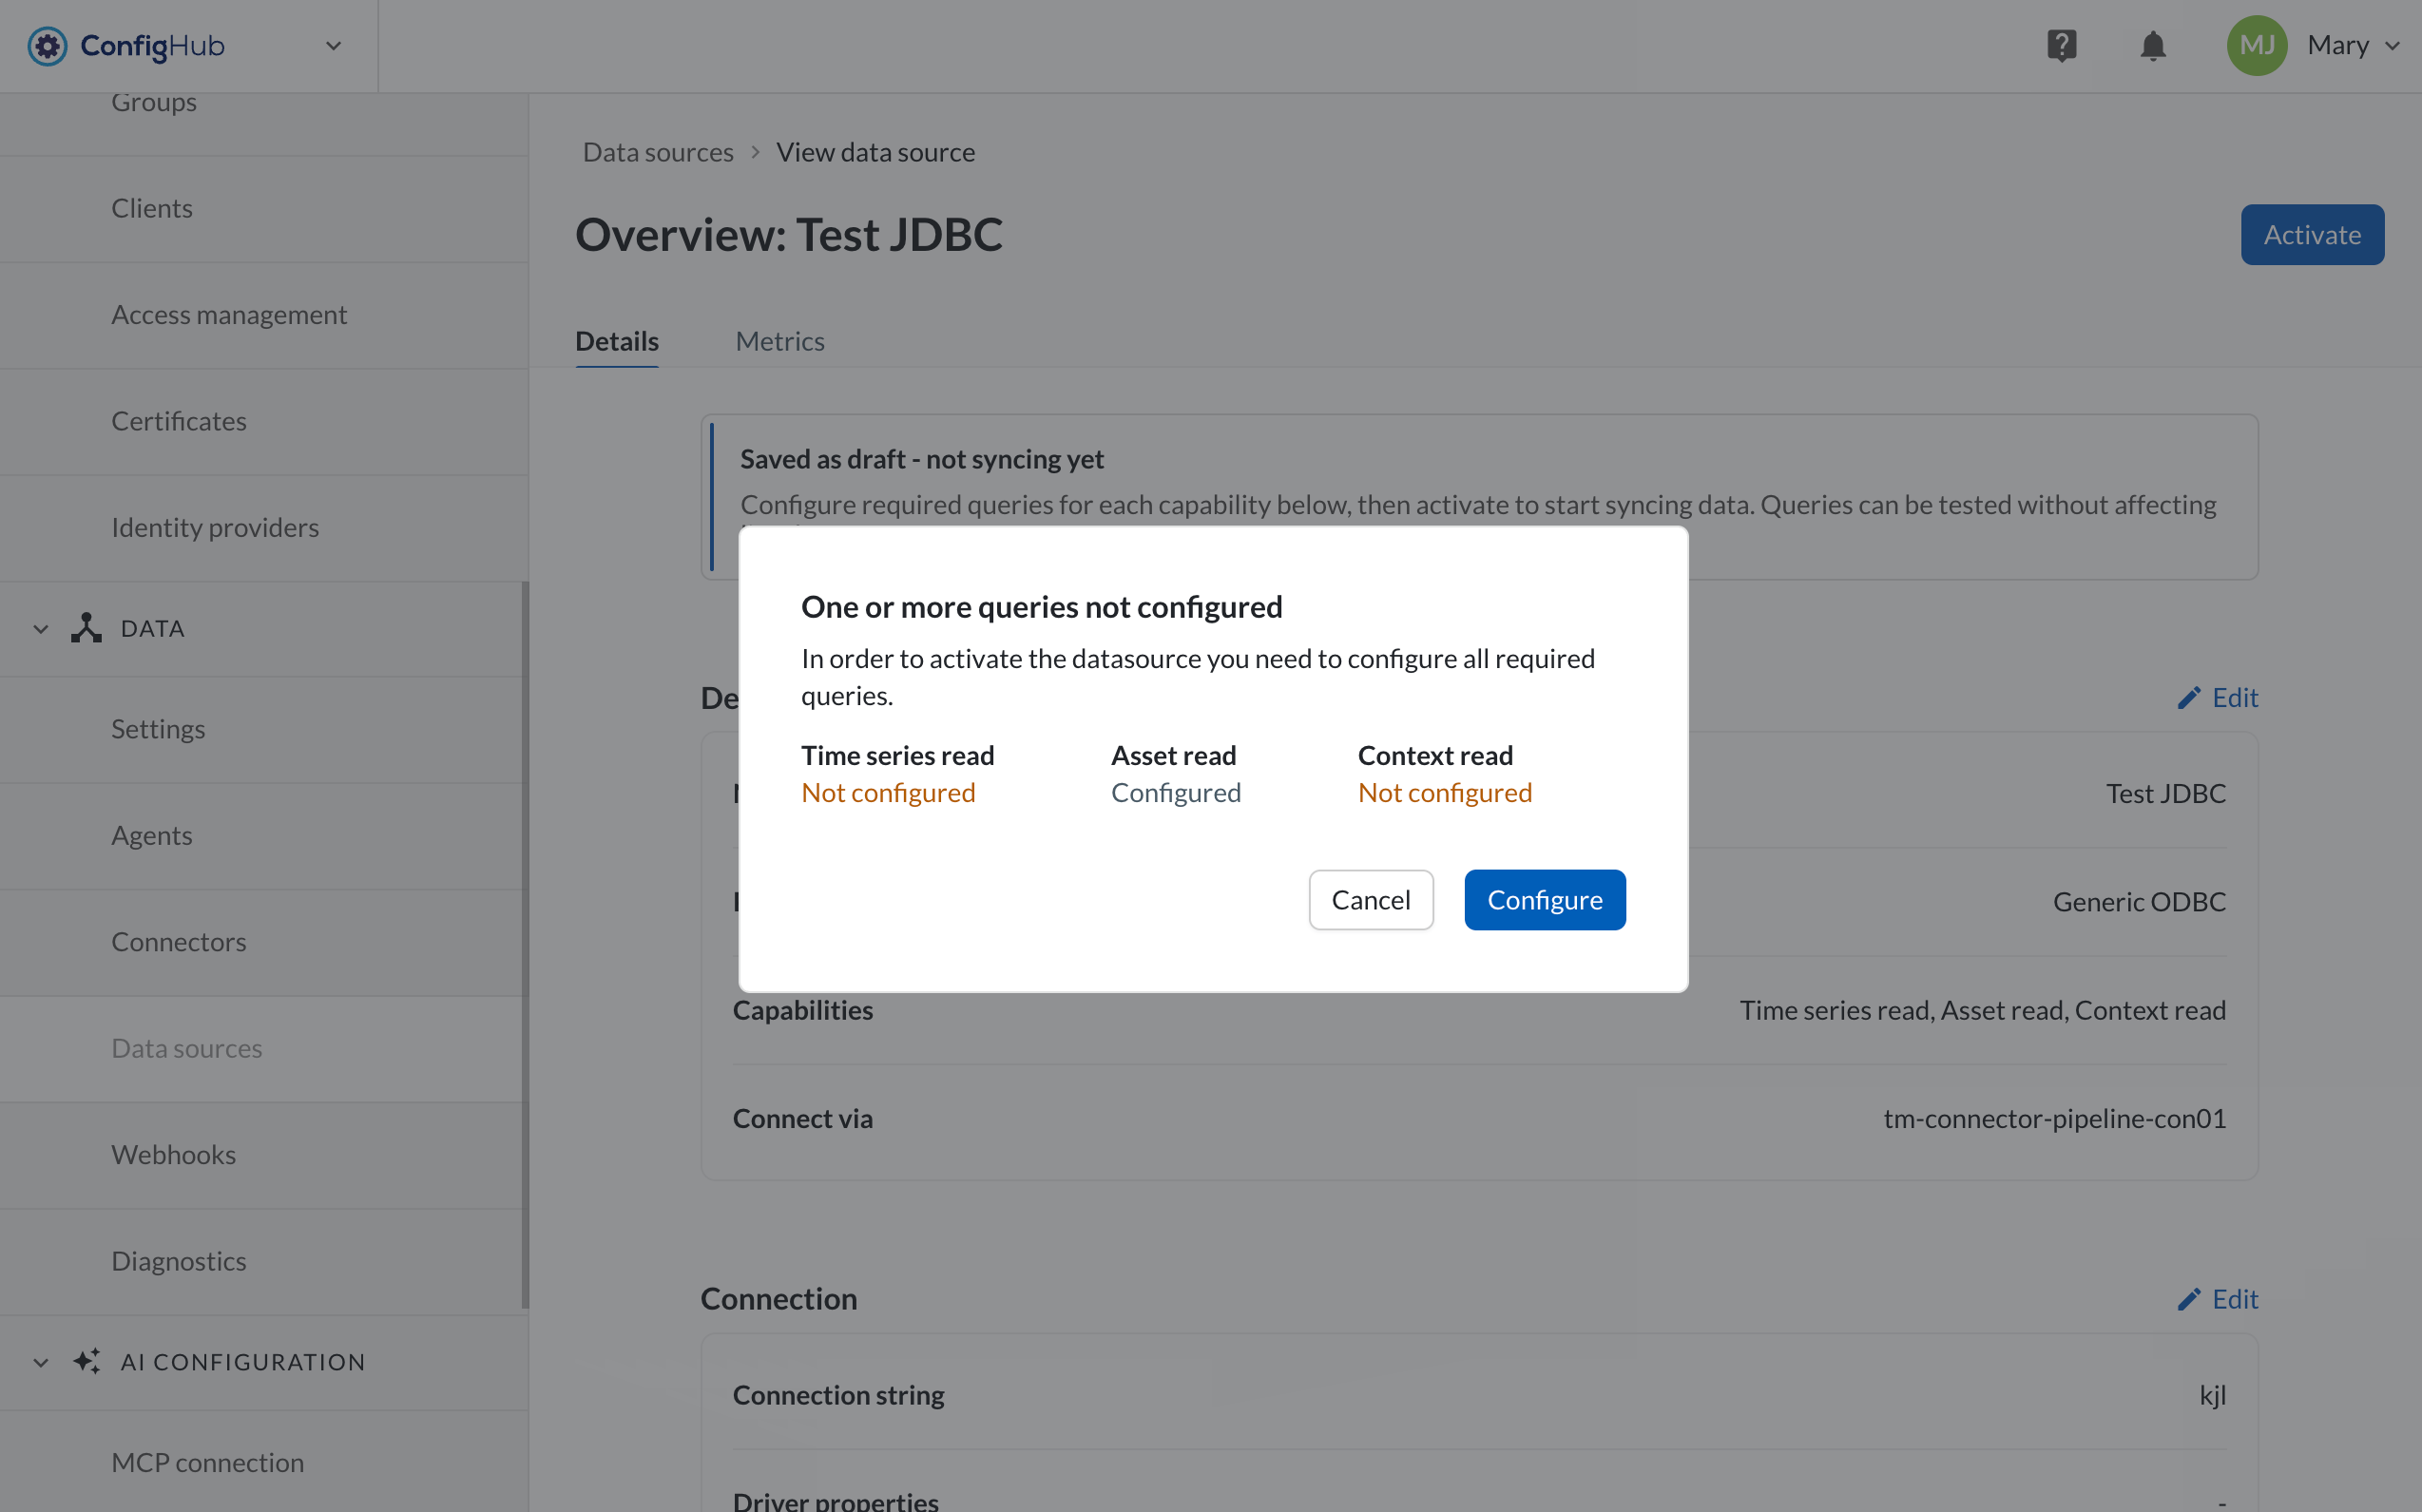The width and height of the screenshot is (2422, 1512).
Task: Open Access management in the sidebar
Action: click(x=264, y=315)
